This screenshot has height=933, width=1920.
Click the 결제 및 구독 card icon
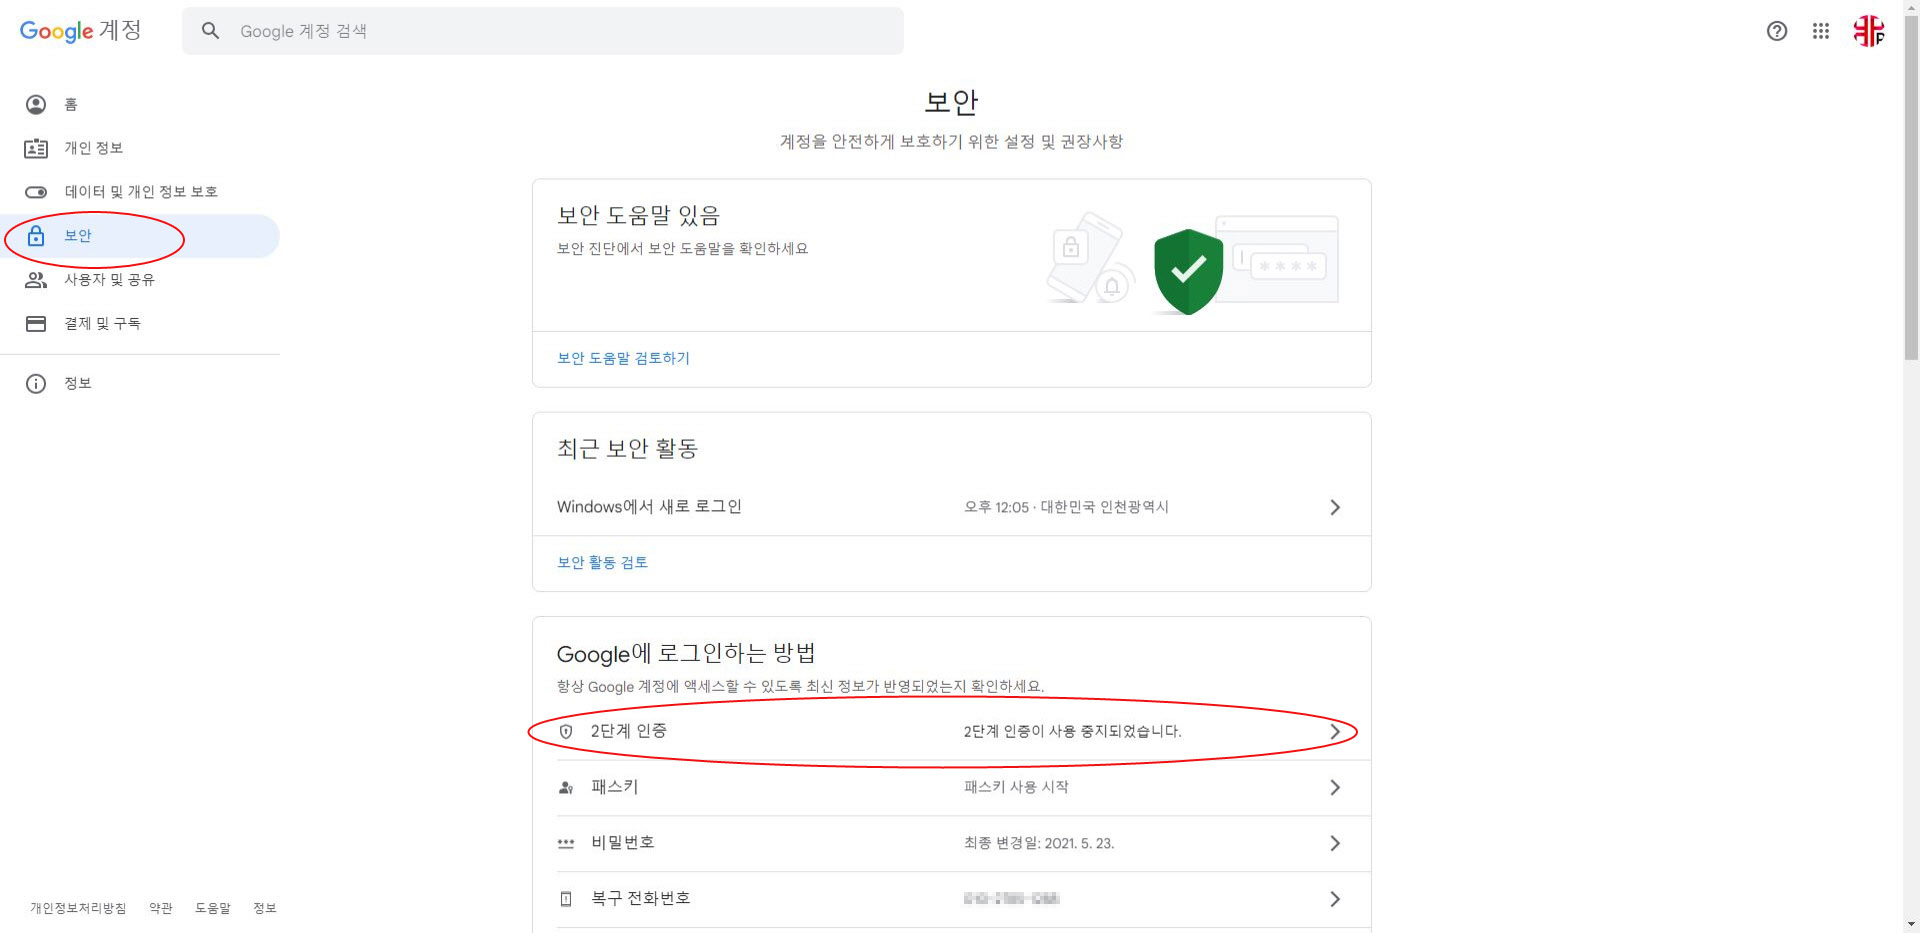[x=36, y=324]
